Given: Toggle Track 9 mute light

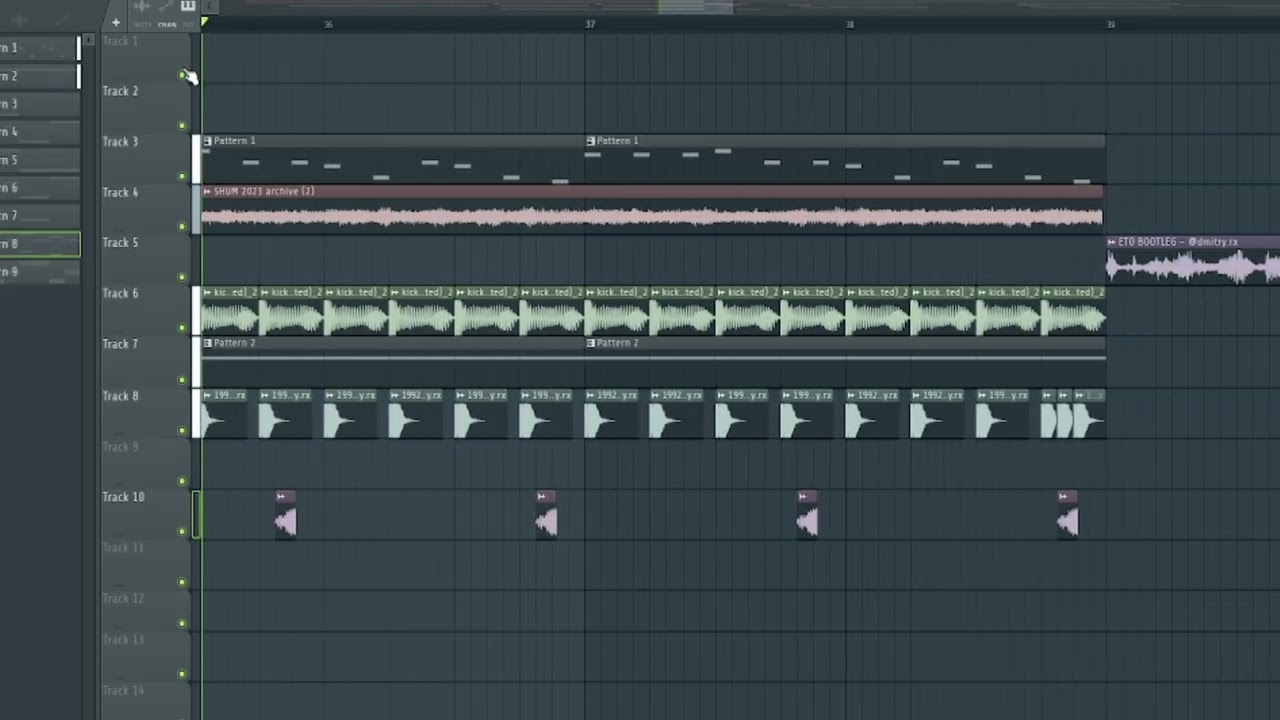Looking at the screenshot, I should click(x=182, y=481).
